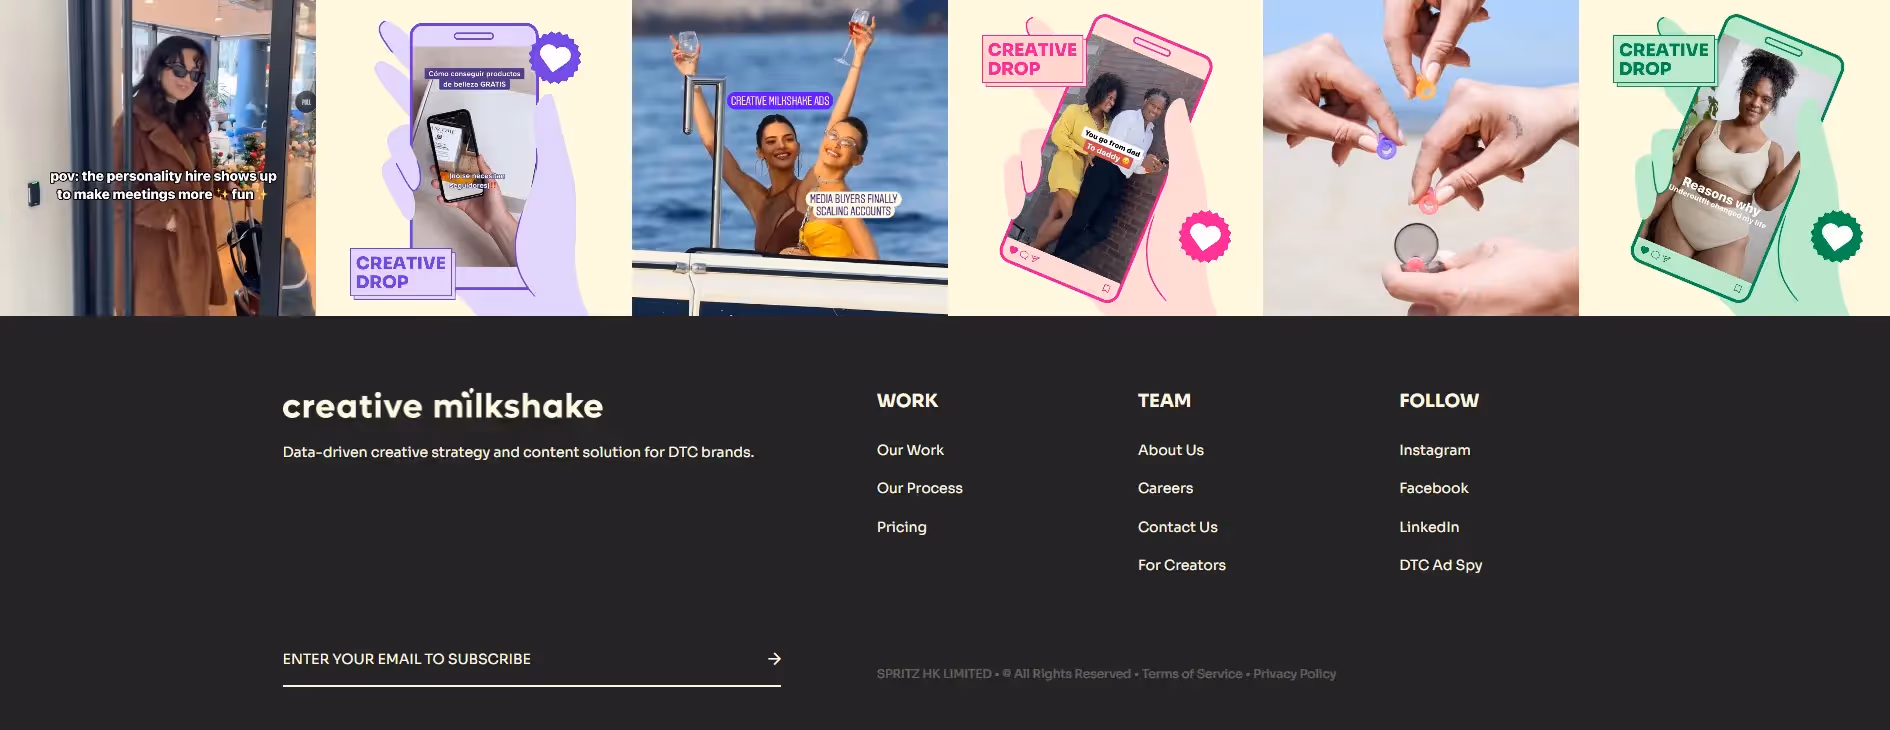The height and width of the screenshot is (730, 1890).
Task: Open the Pricing link
Action: tap(901, 527)
